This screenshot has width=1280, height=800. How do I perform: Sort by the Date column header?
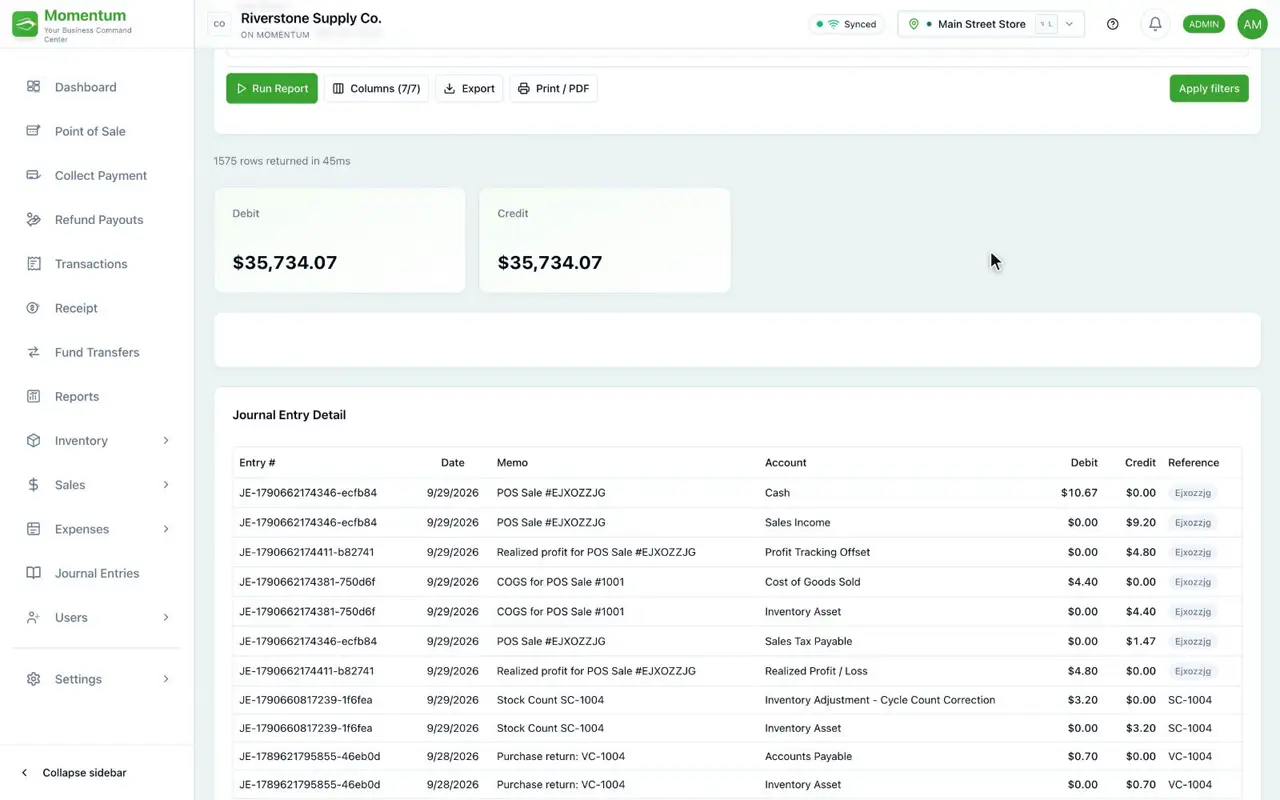click(453, 463)
